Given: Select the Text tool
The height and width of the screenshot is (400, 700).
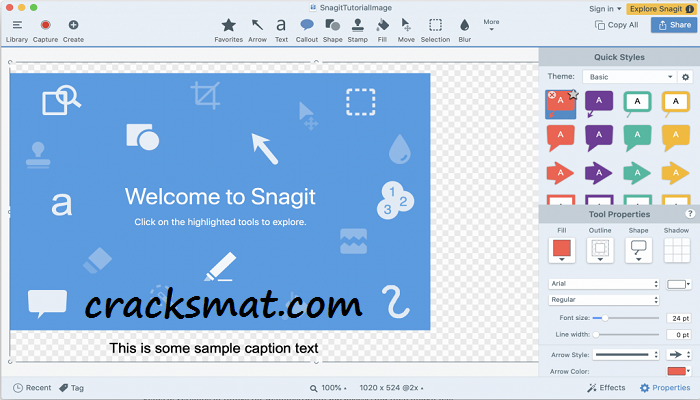Looking at the screenshot, I should point(281,31).
